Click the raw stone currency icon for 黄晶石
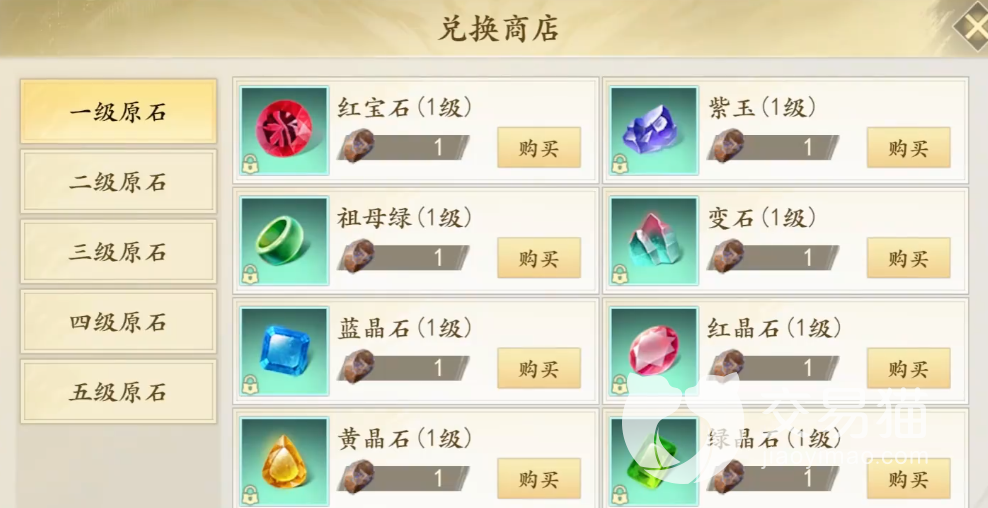The width and height of the screenshot is (988, 508). 359,476
